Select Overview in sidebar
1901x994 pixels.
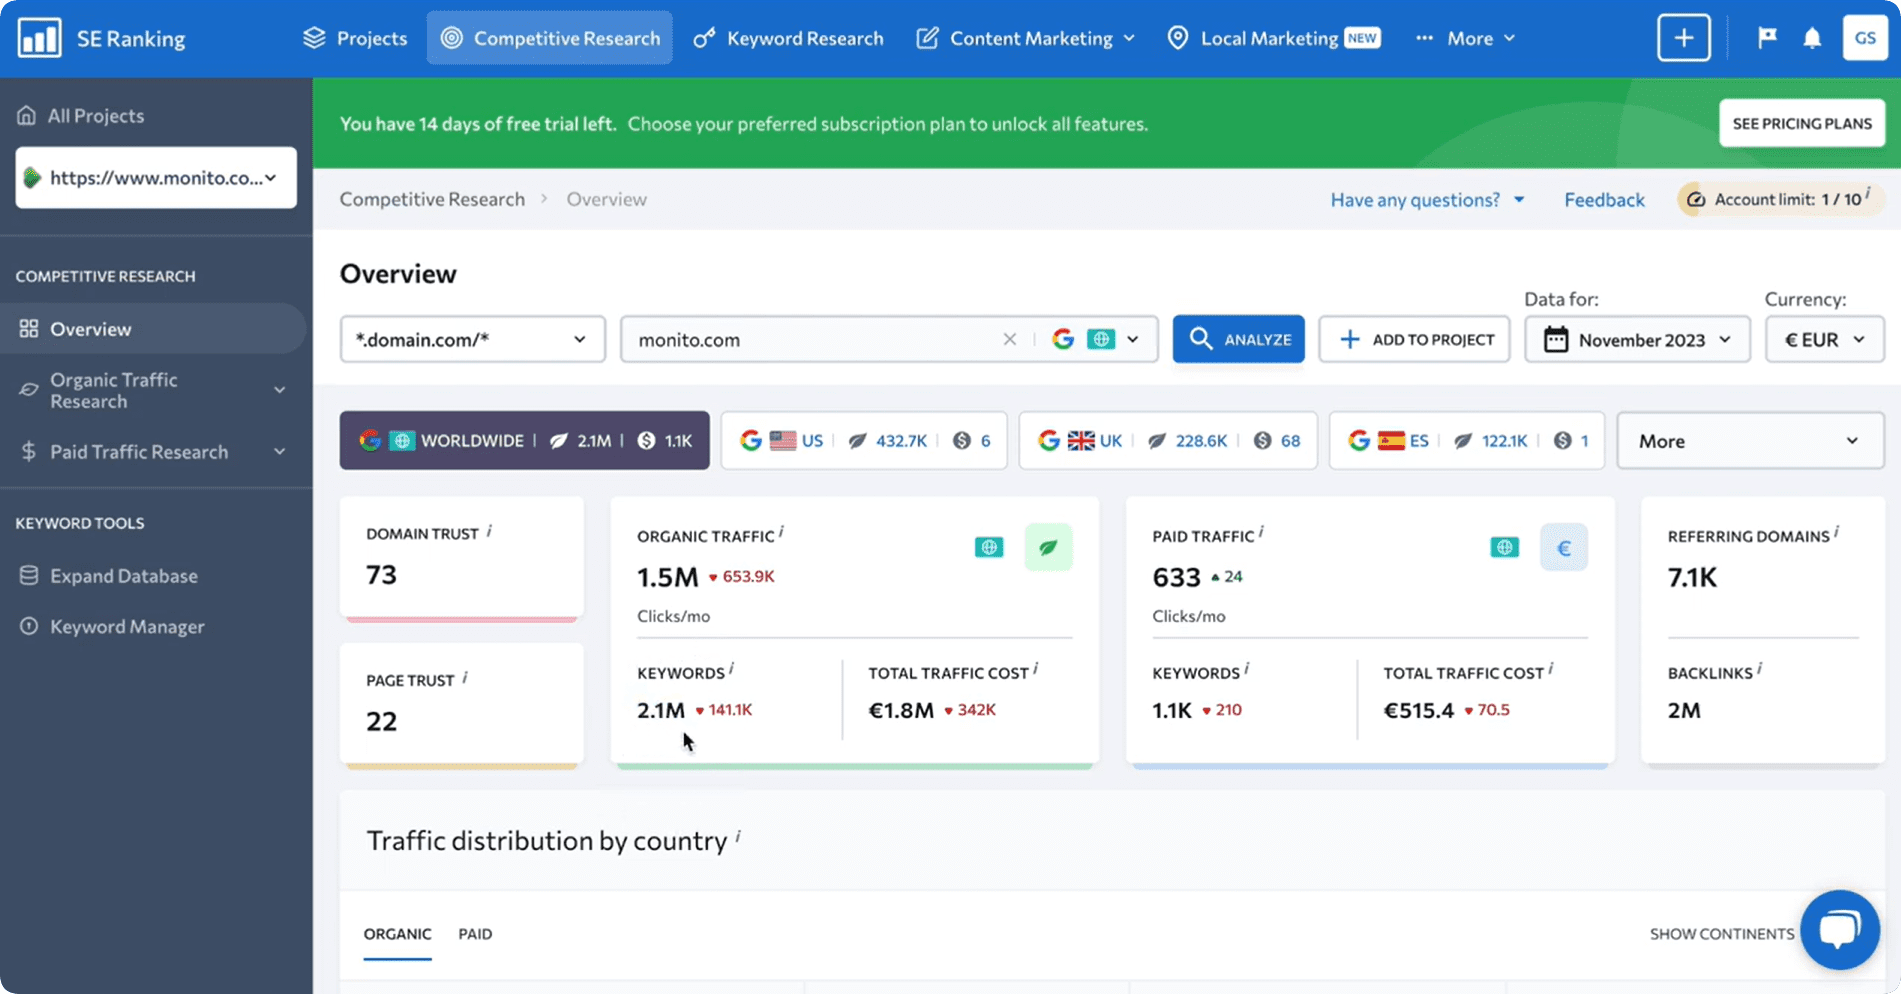tap(153, 329)
